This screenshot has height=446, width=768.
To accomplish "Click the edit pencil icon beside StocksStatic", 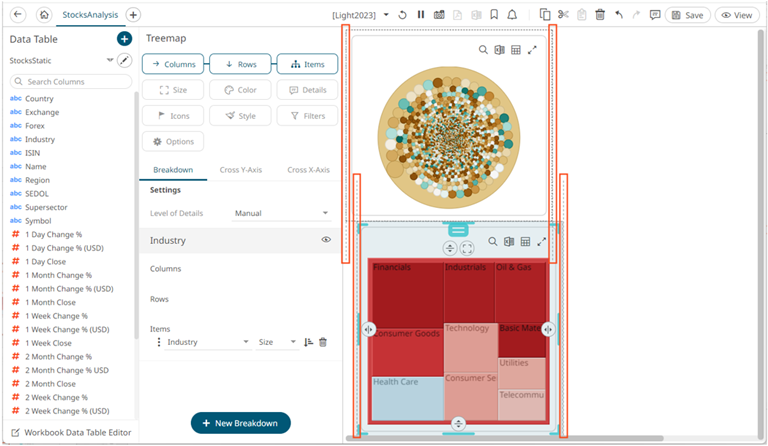I will [124, 61].
